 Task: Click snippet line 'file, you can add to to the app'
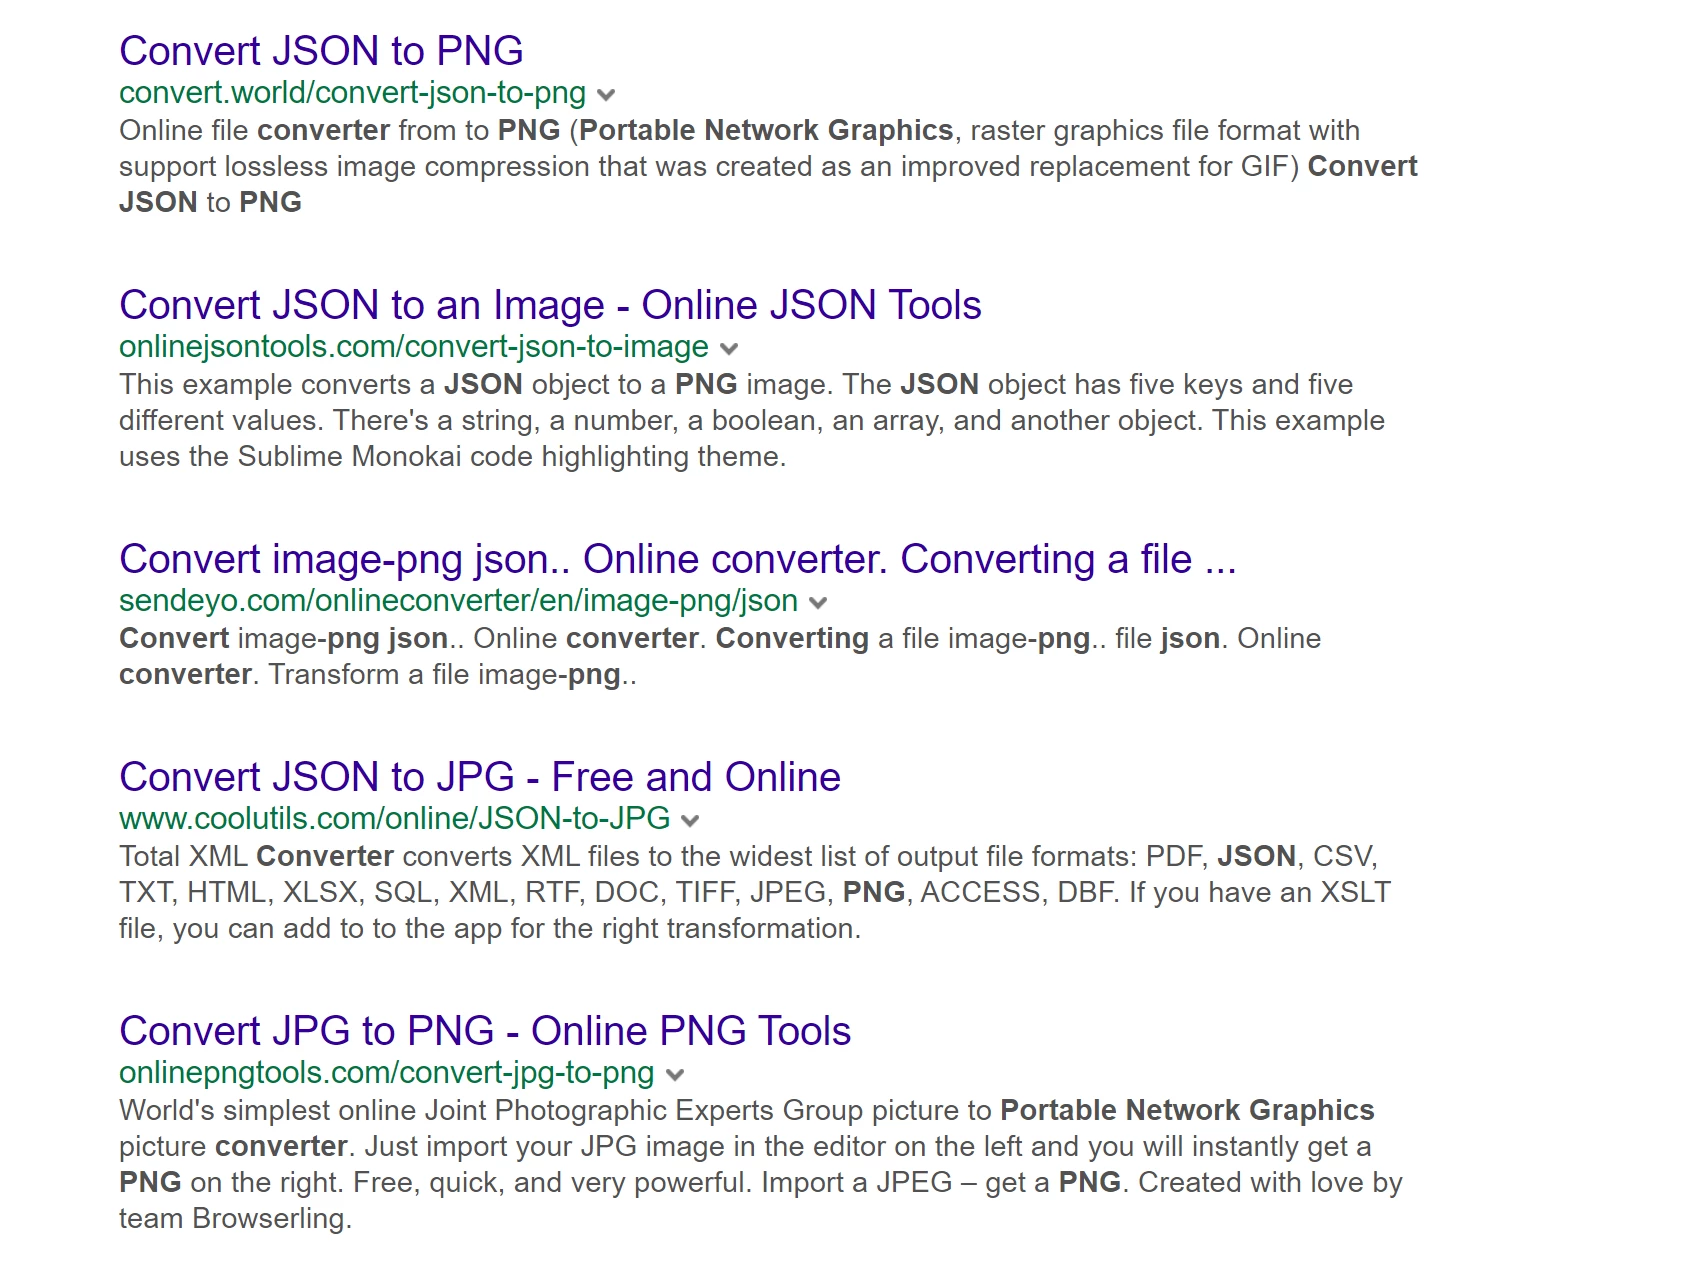pos(490,929)
